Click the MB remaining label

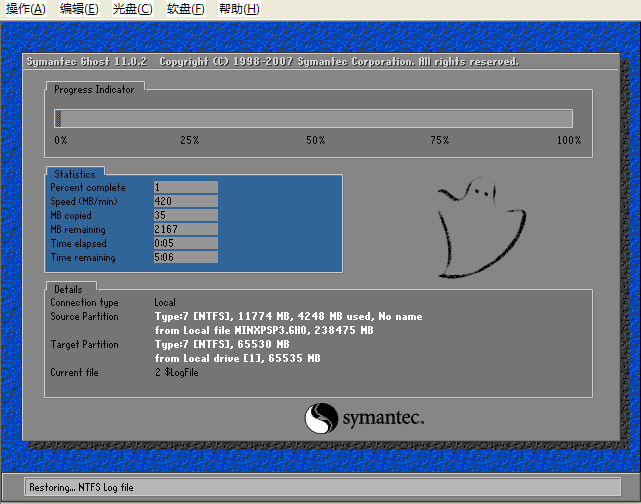coord(78,230)
